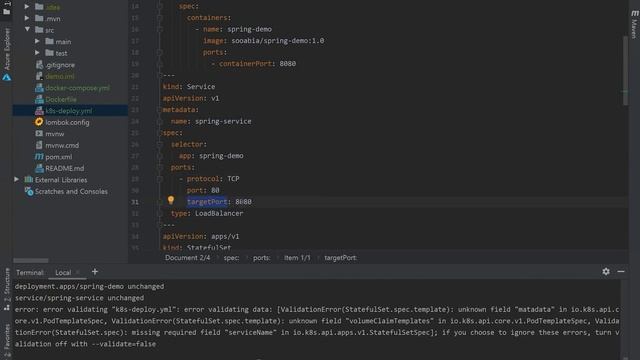Select .gitignore in project tree
Image resolution: width=640 pixels, height=360 pixels.
click(60, 65)
